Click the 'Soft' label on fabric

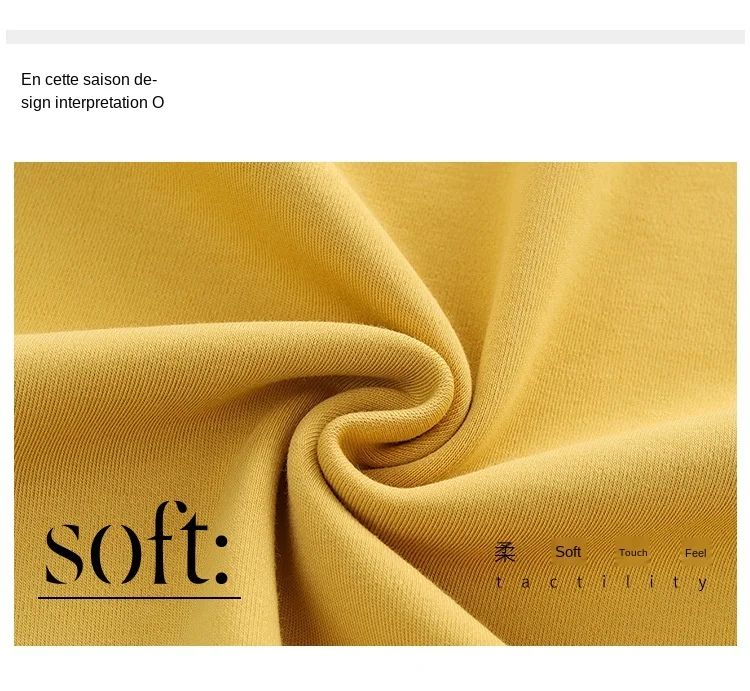[568, 552]
